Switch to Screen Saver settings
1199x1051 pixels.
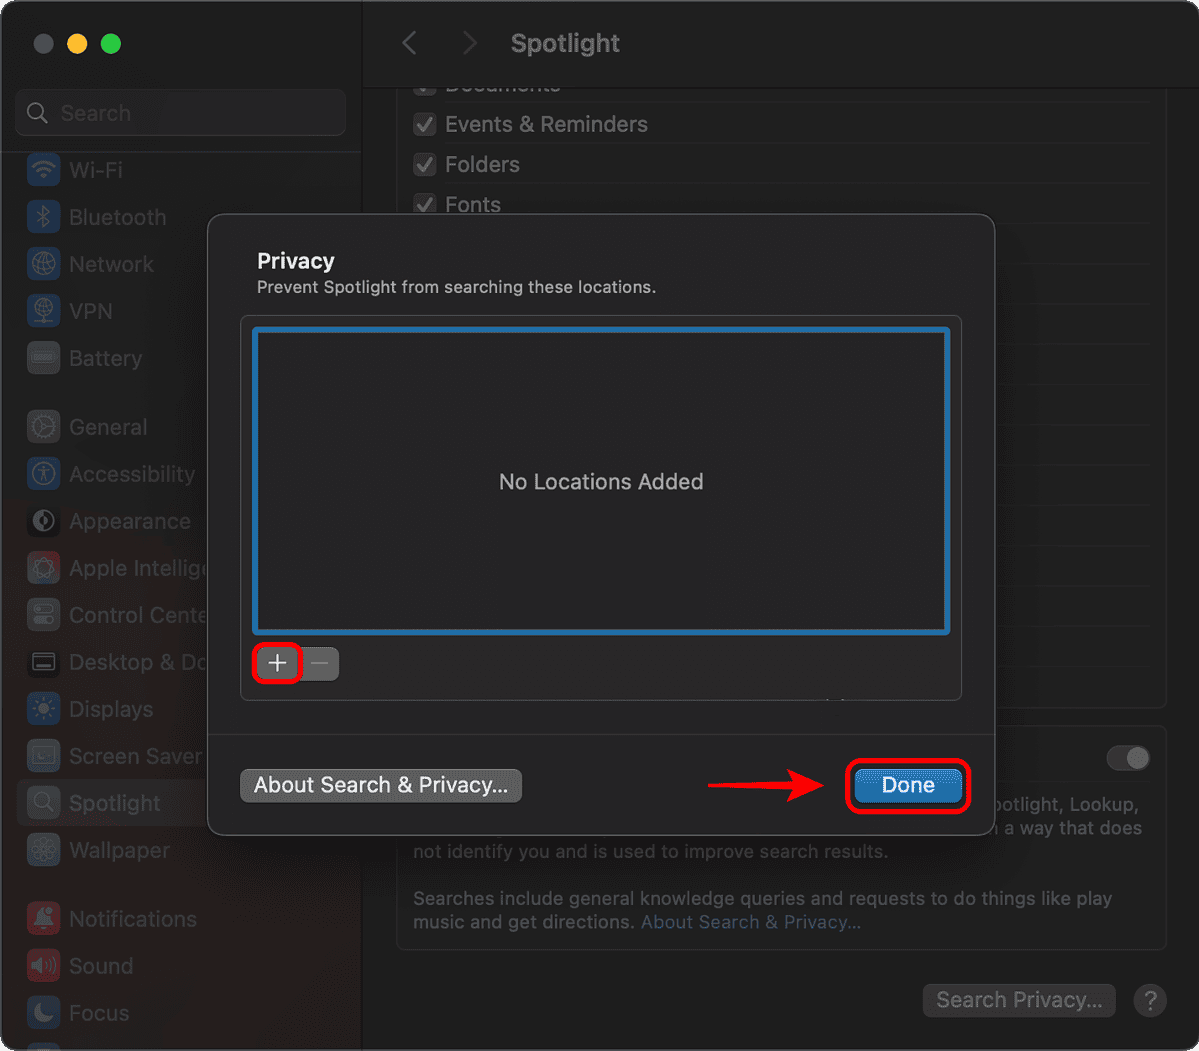42,756
